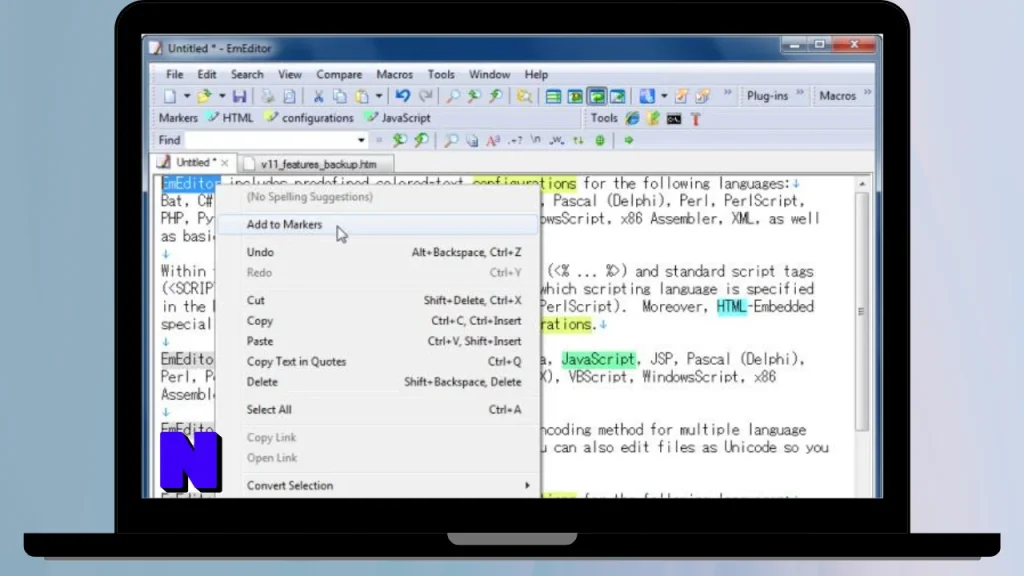
Task: Click the greyed Redo arrow icon
Action: [x=425, y=96]
